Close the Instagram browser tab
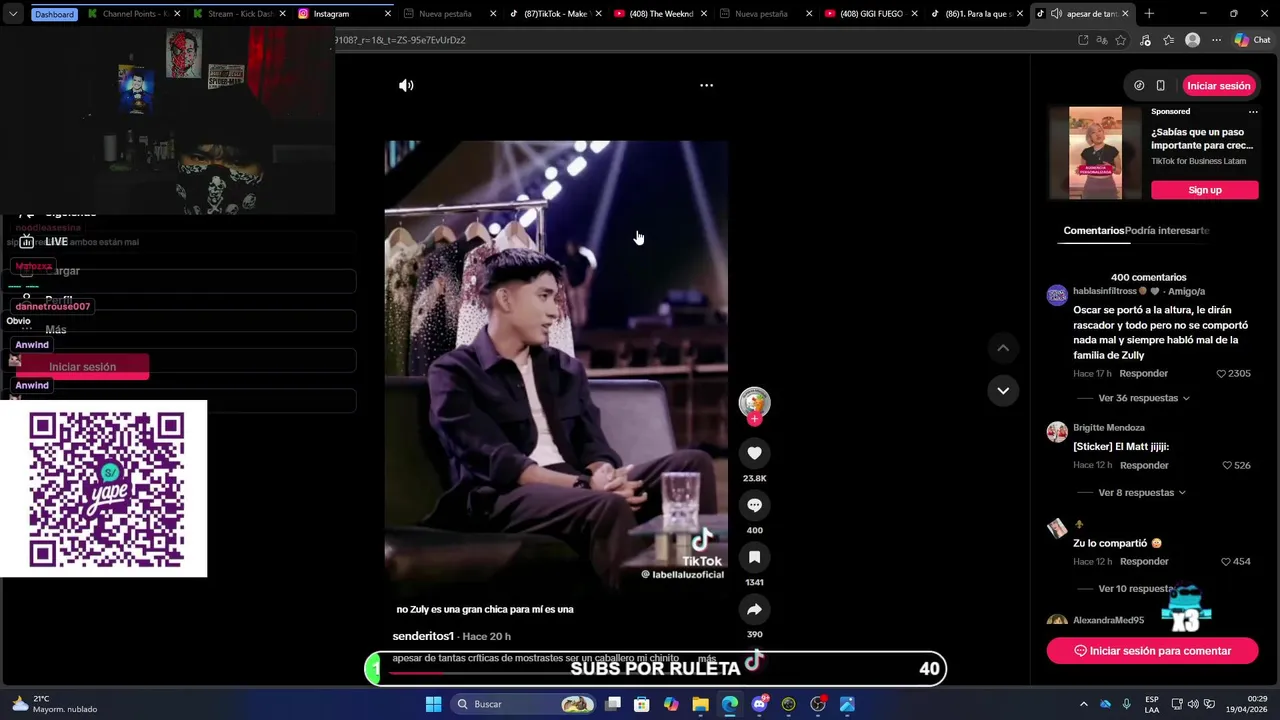Screen dimensions: 1280x720 (388, 14)
